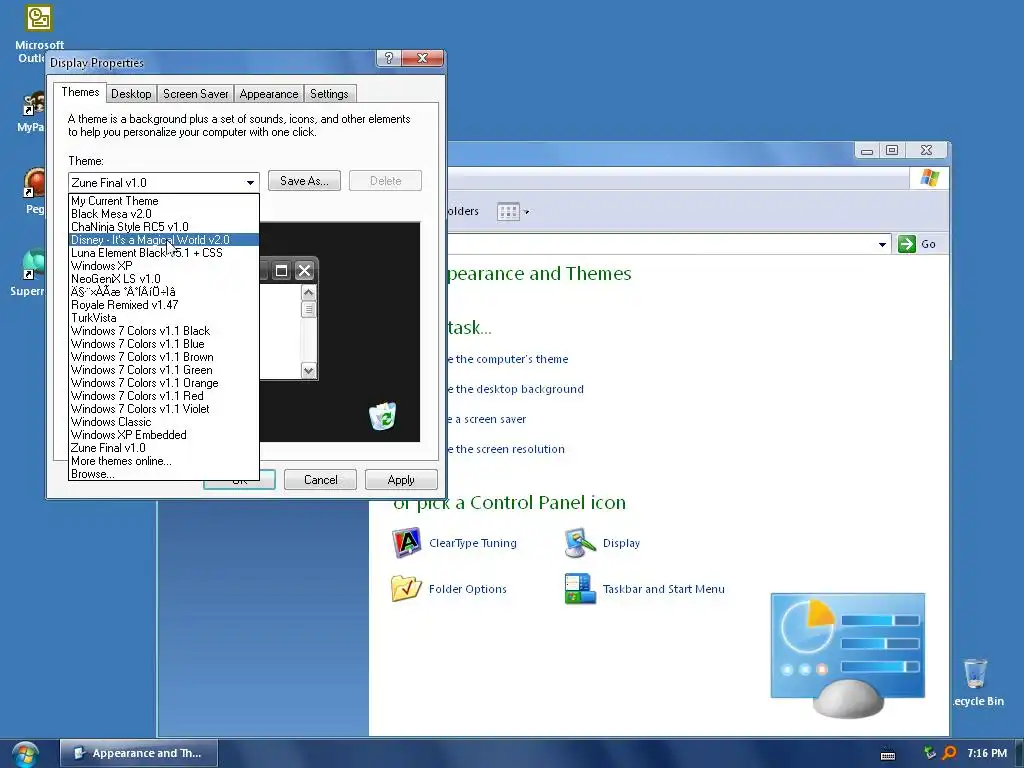Select Windows 7 Colors v1.1 Brown
1024x768 pixels.
164,357
